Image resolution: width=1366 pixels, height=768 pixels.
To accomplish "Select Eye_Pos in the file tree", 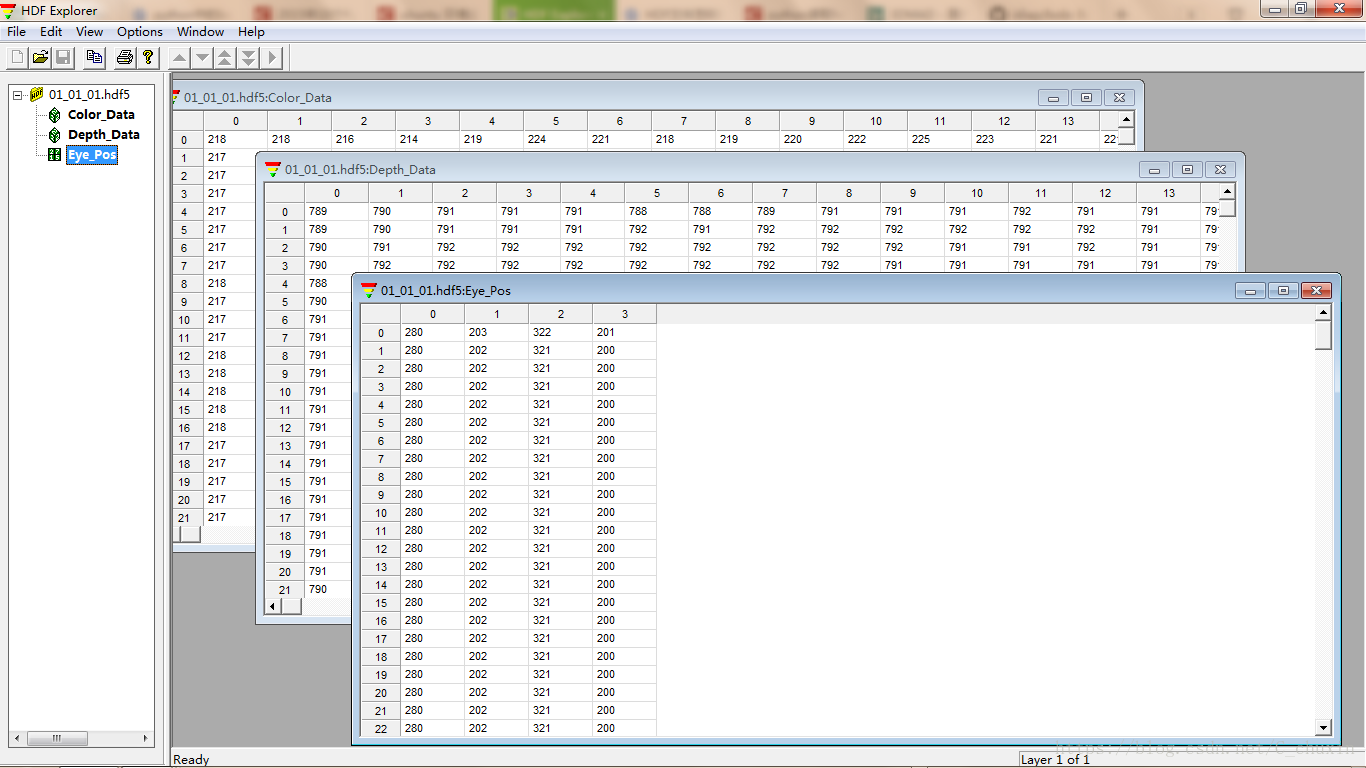I will point(92,155).
